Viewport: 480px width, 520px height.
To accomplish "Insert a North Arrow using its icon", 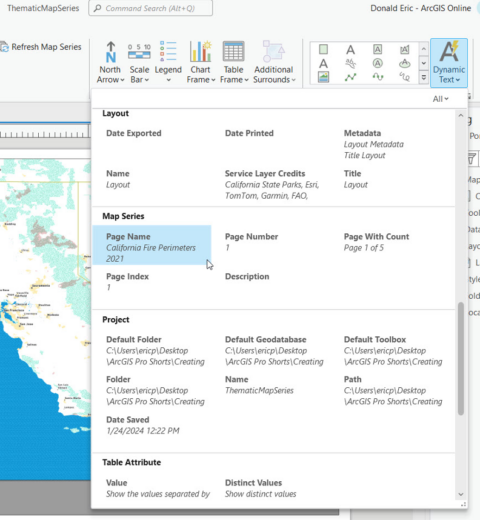I will pyautogui.click(x=111, y=52).
